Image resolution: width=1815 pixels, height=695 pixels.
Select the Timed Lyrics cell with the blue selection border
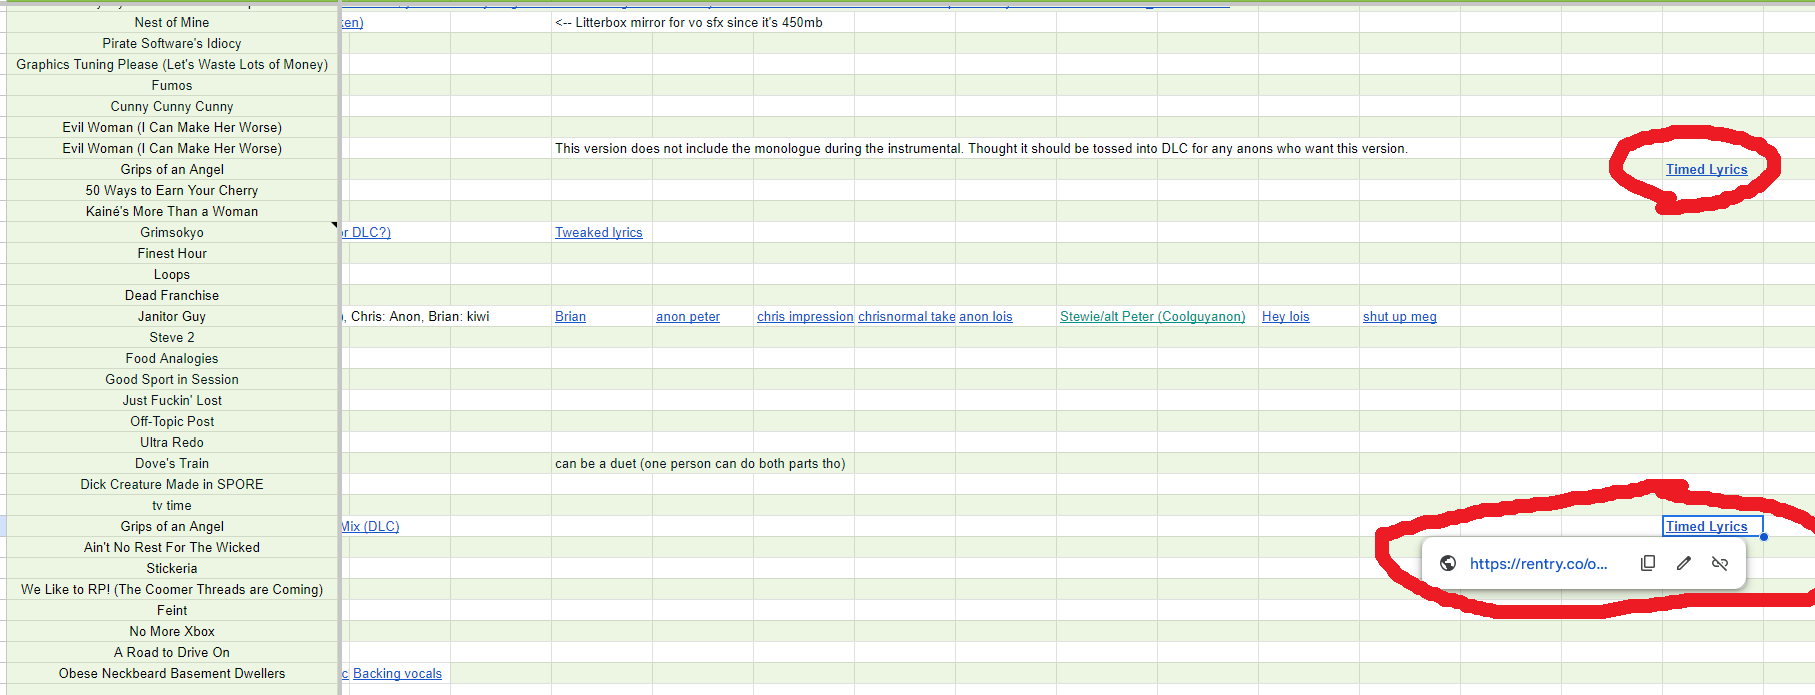tap(1712, 526)
